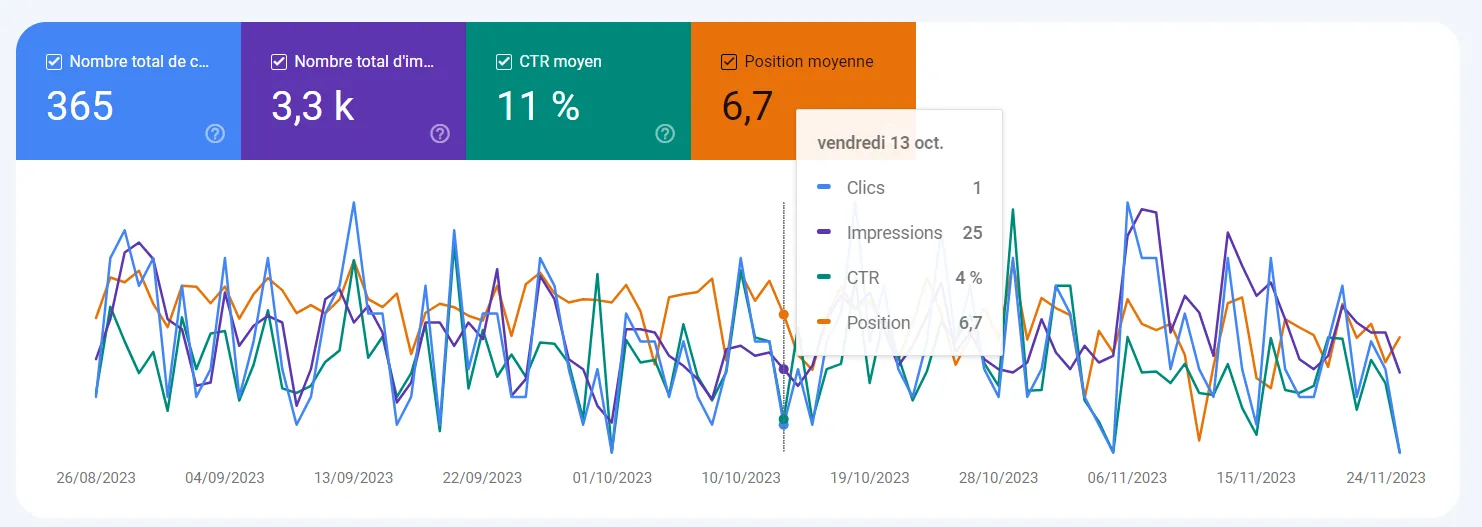
Task: Click the orange Position data point on the chart
Action: click(x=783, y=314)
